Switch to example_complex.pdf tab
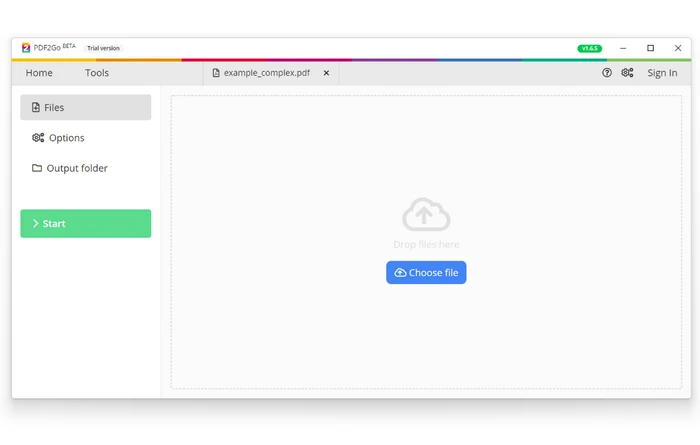Screen dimensions: 700x445 pyautogui.click(x=271, y=73)
